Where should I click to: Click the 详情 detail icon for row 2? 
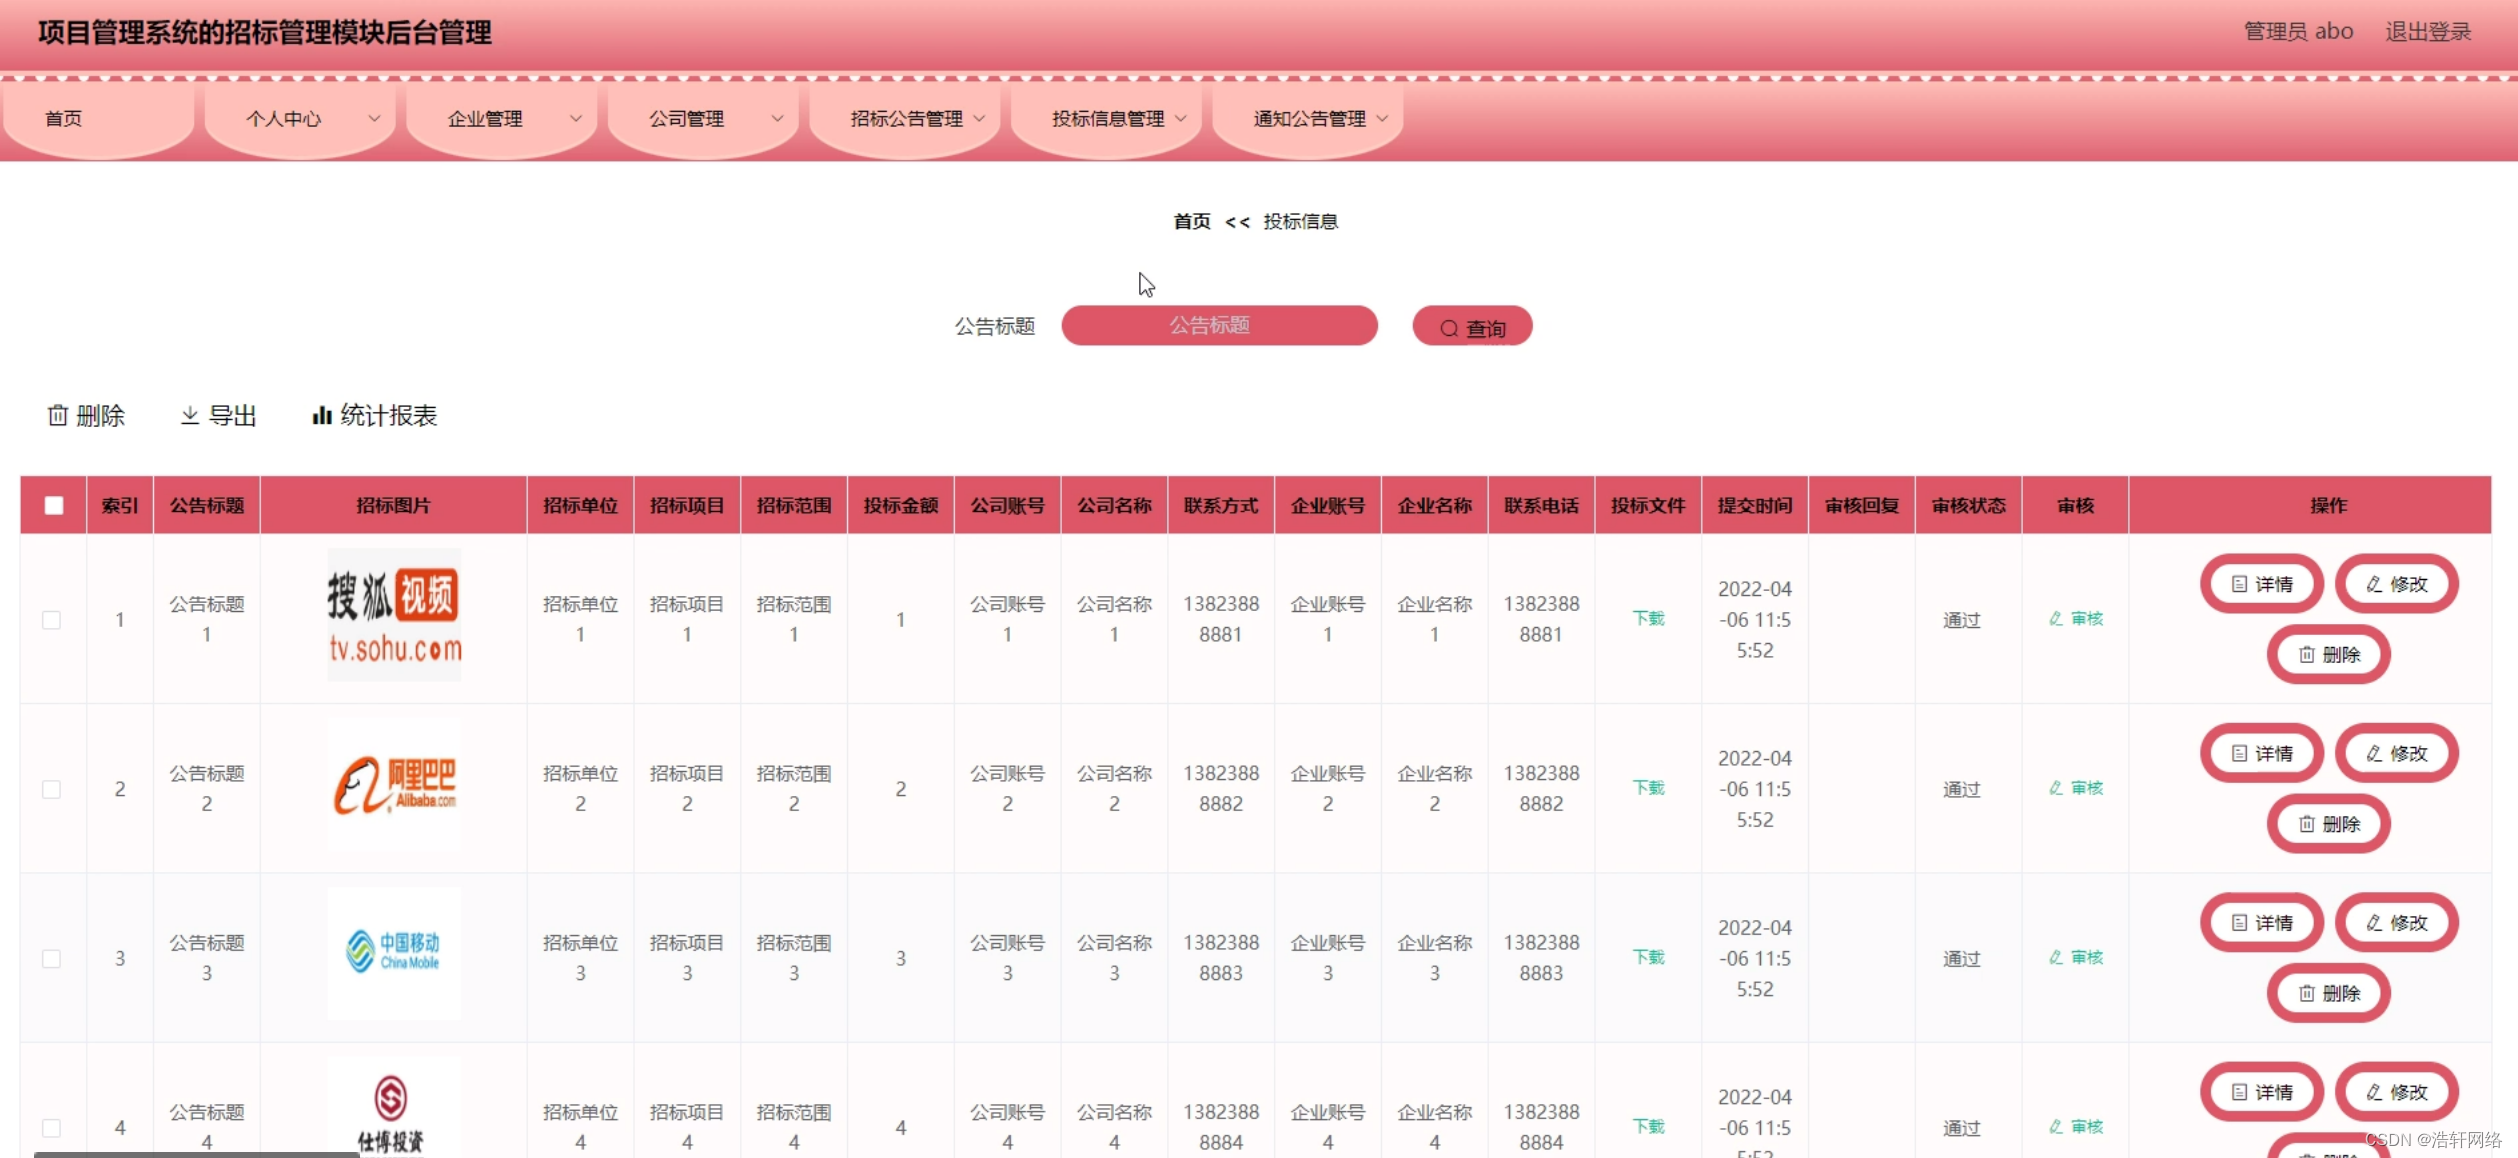pyautogui.click(x=2240, y=753)
